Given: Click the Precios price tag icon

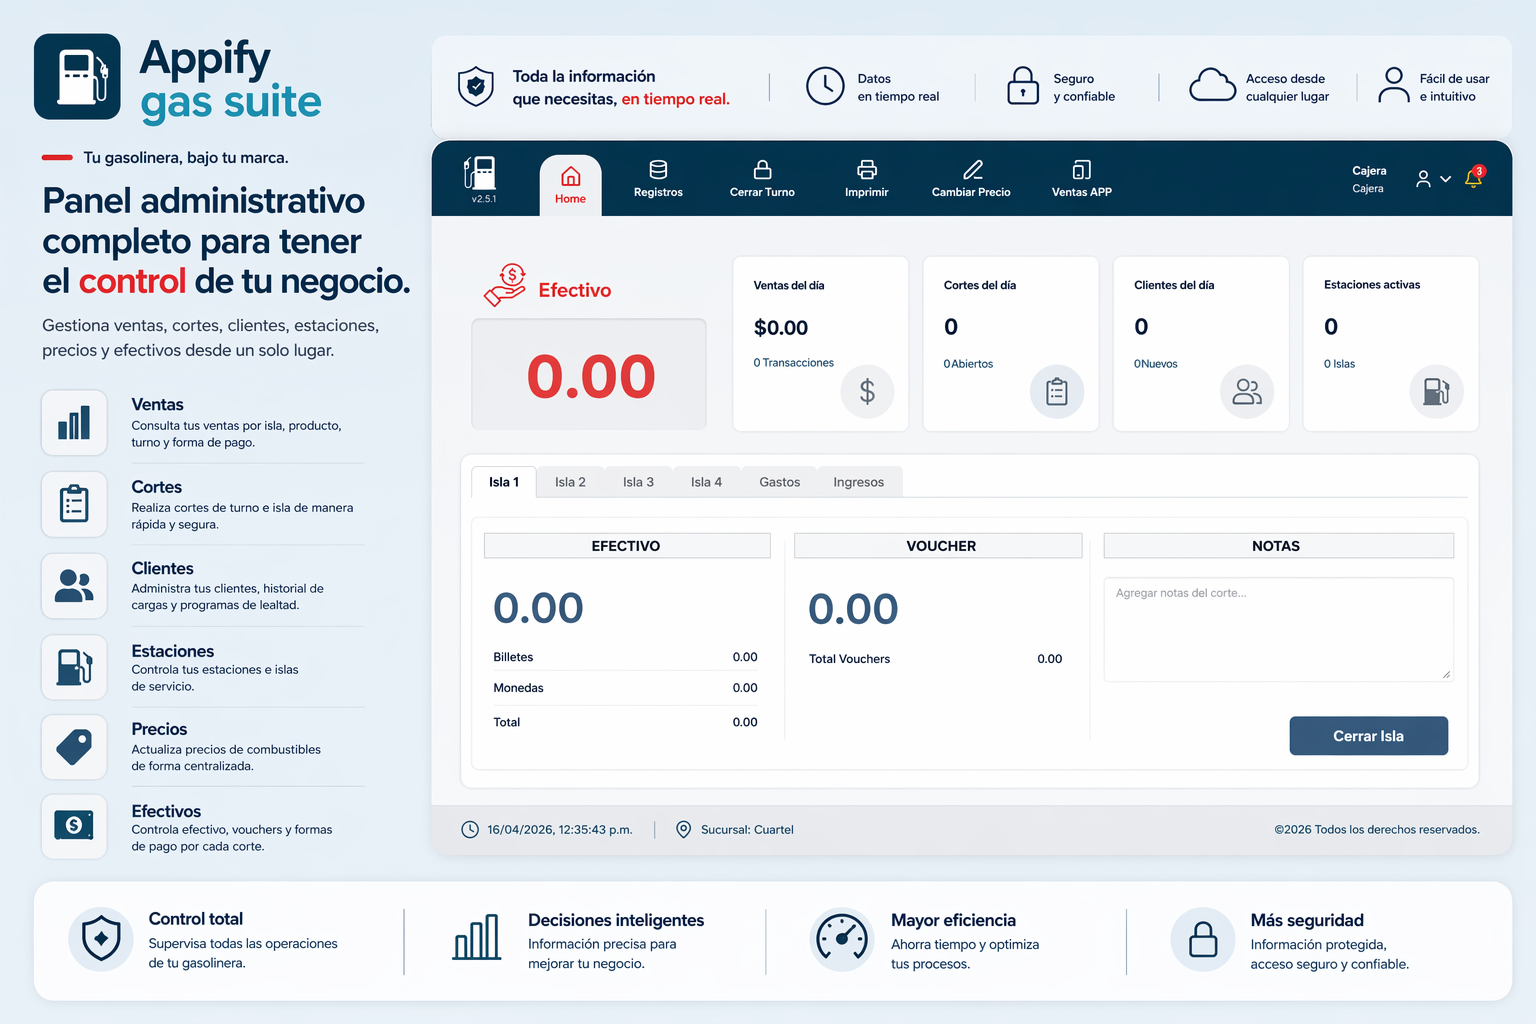Looking at the screenshot, I should coord(74,747).
